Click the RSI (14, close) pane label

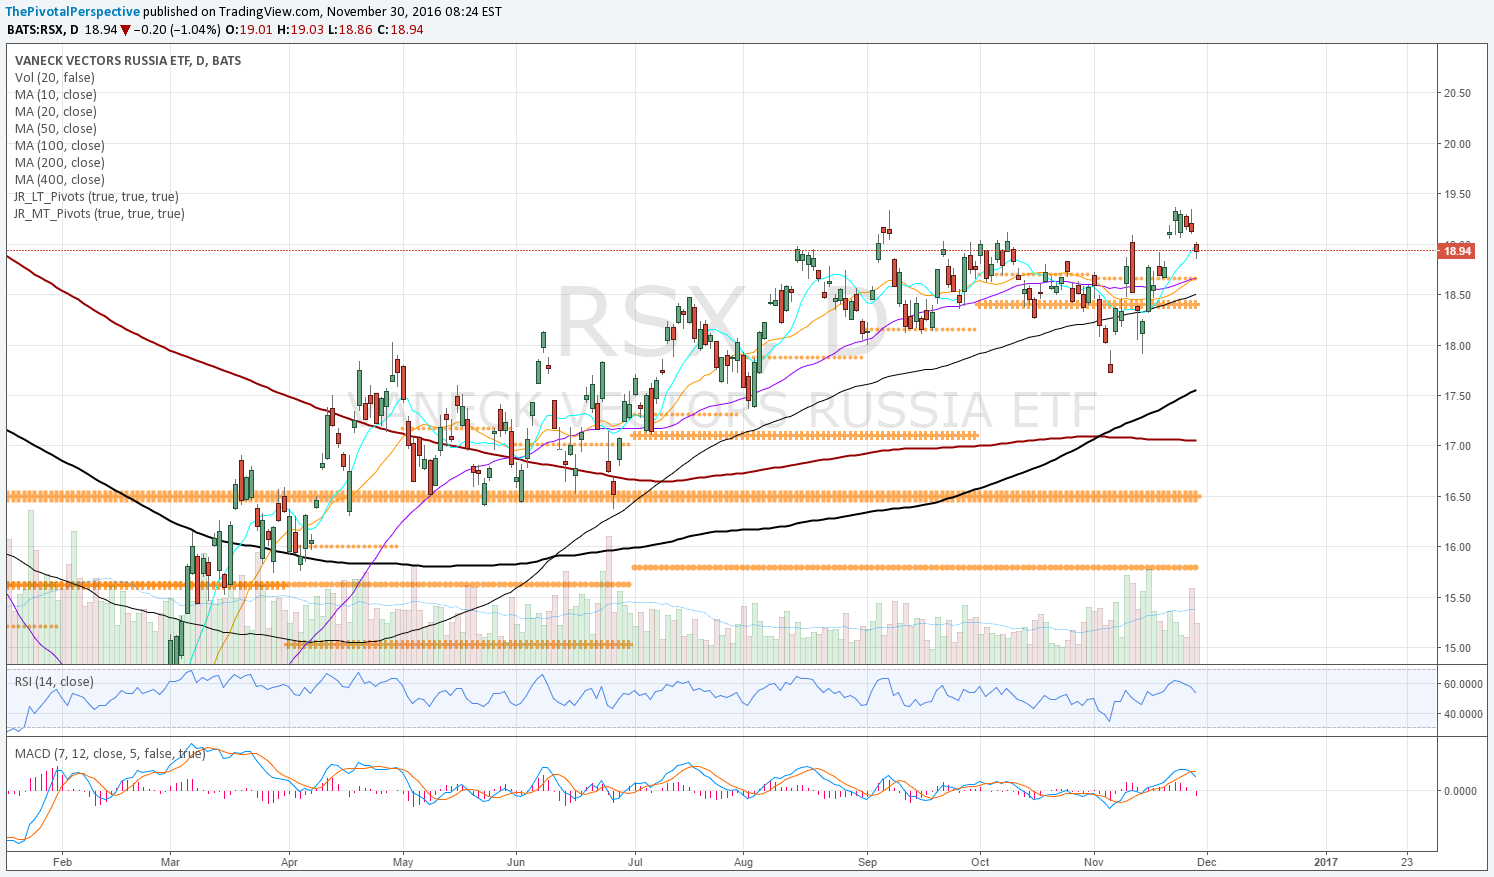(54, 681)
